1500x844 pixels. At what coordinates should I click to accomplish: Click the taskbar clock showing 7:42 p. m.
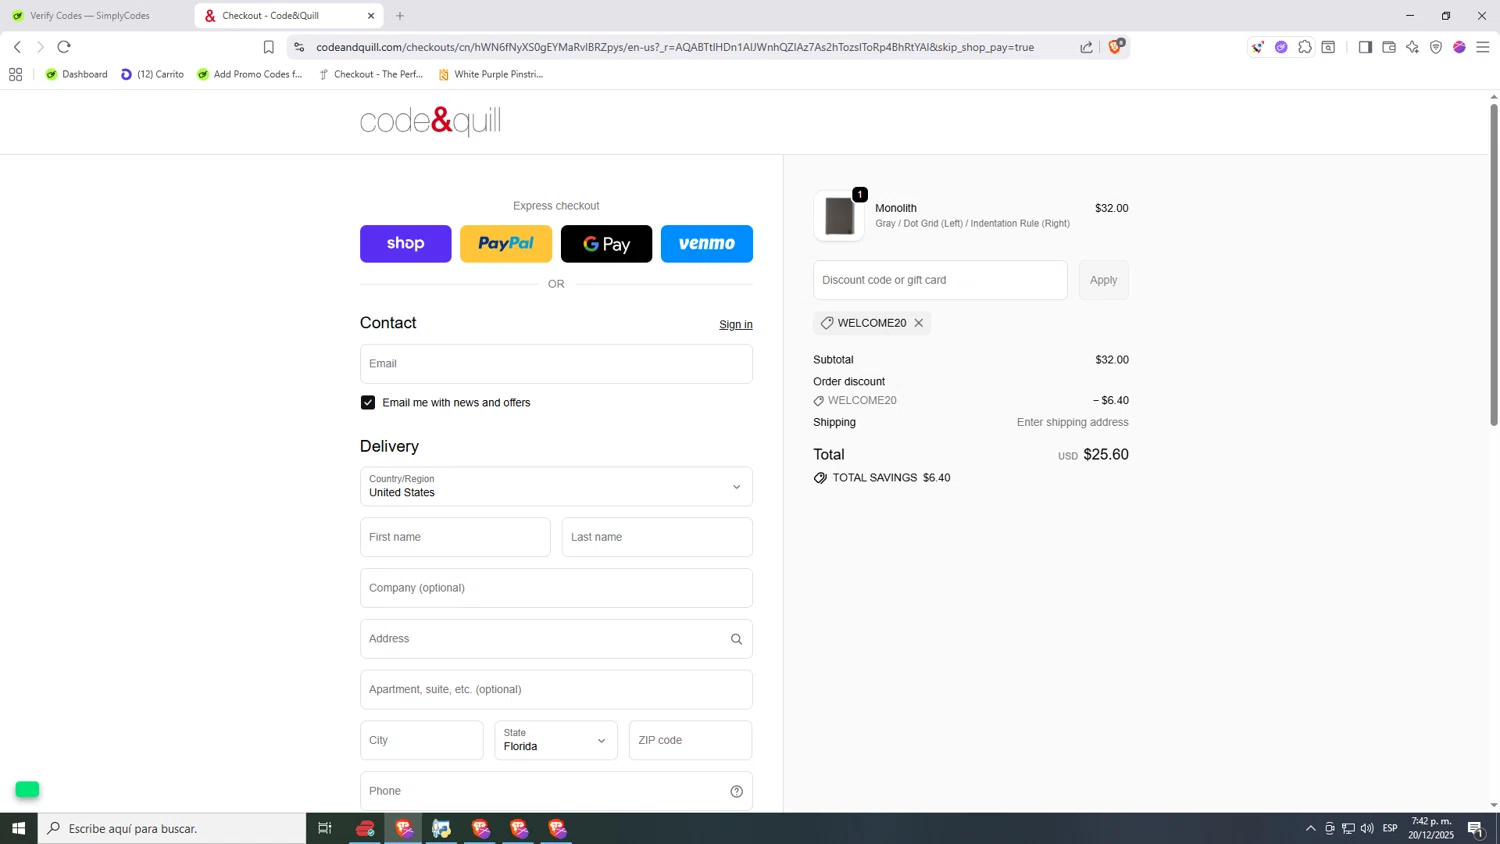(1431, 828)
